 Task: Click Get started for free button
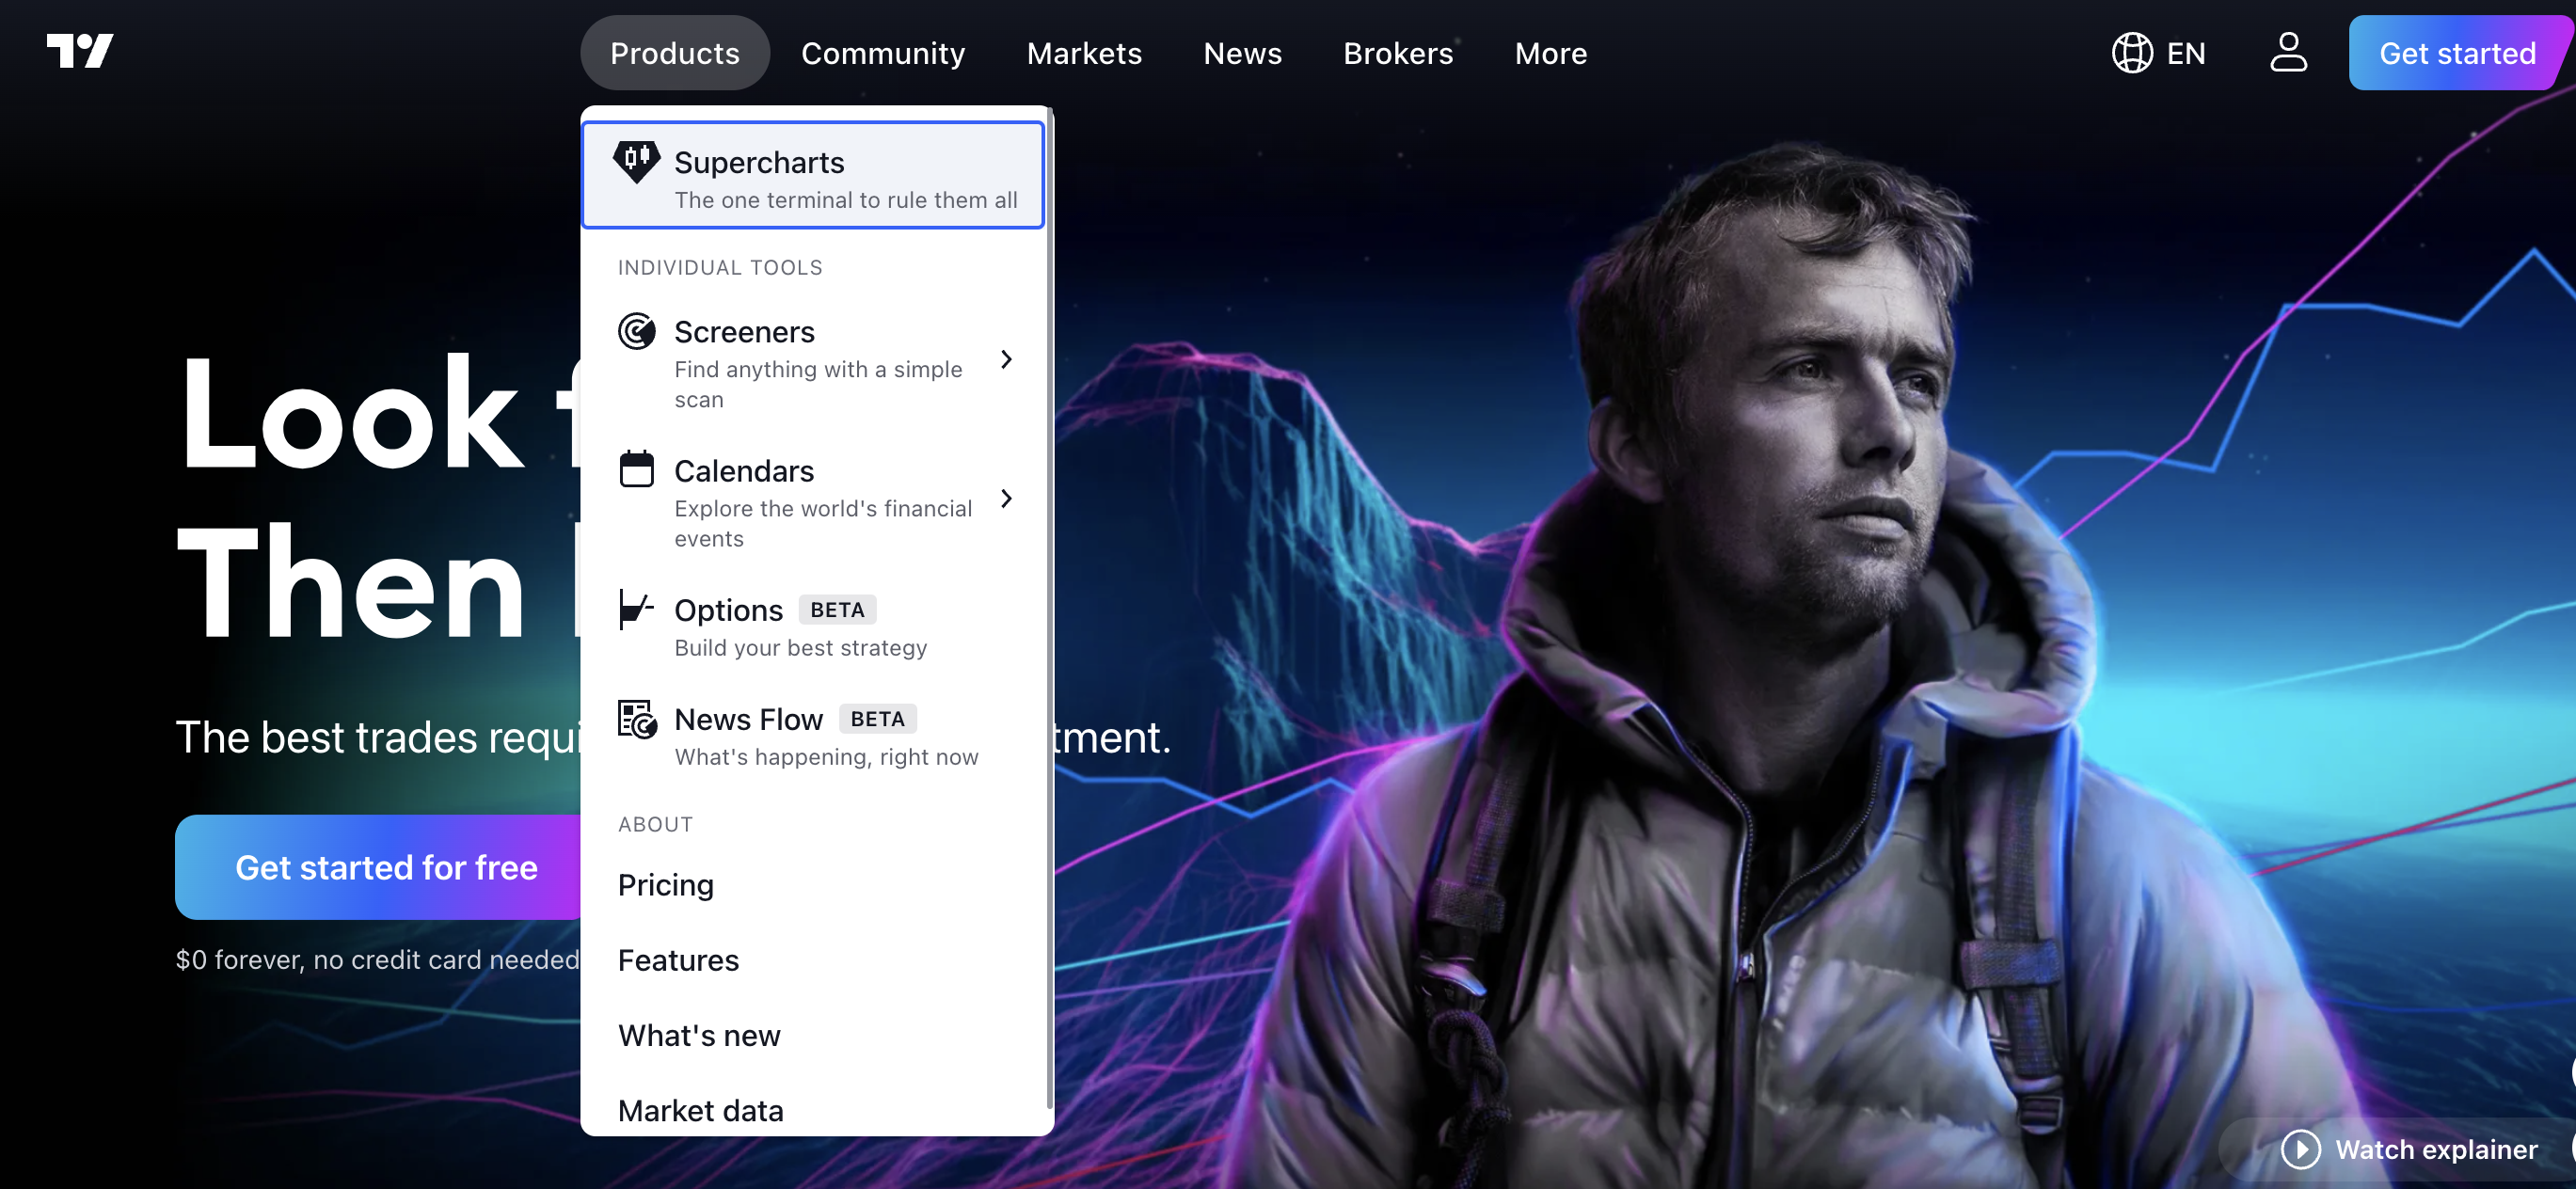pyautogui.click(x=385, y=867)
